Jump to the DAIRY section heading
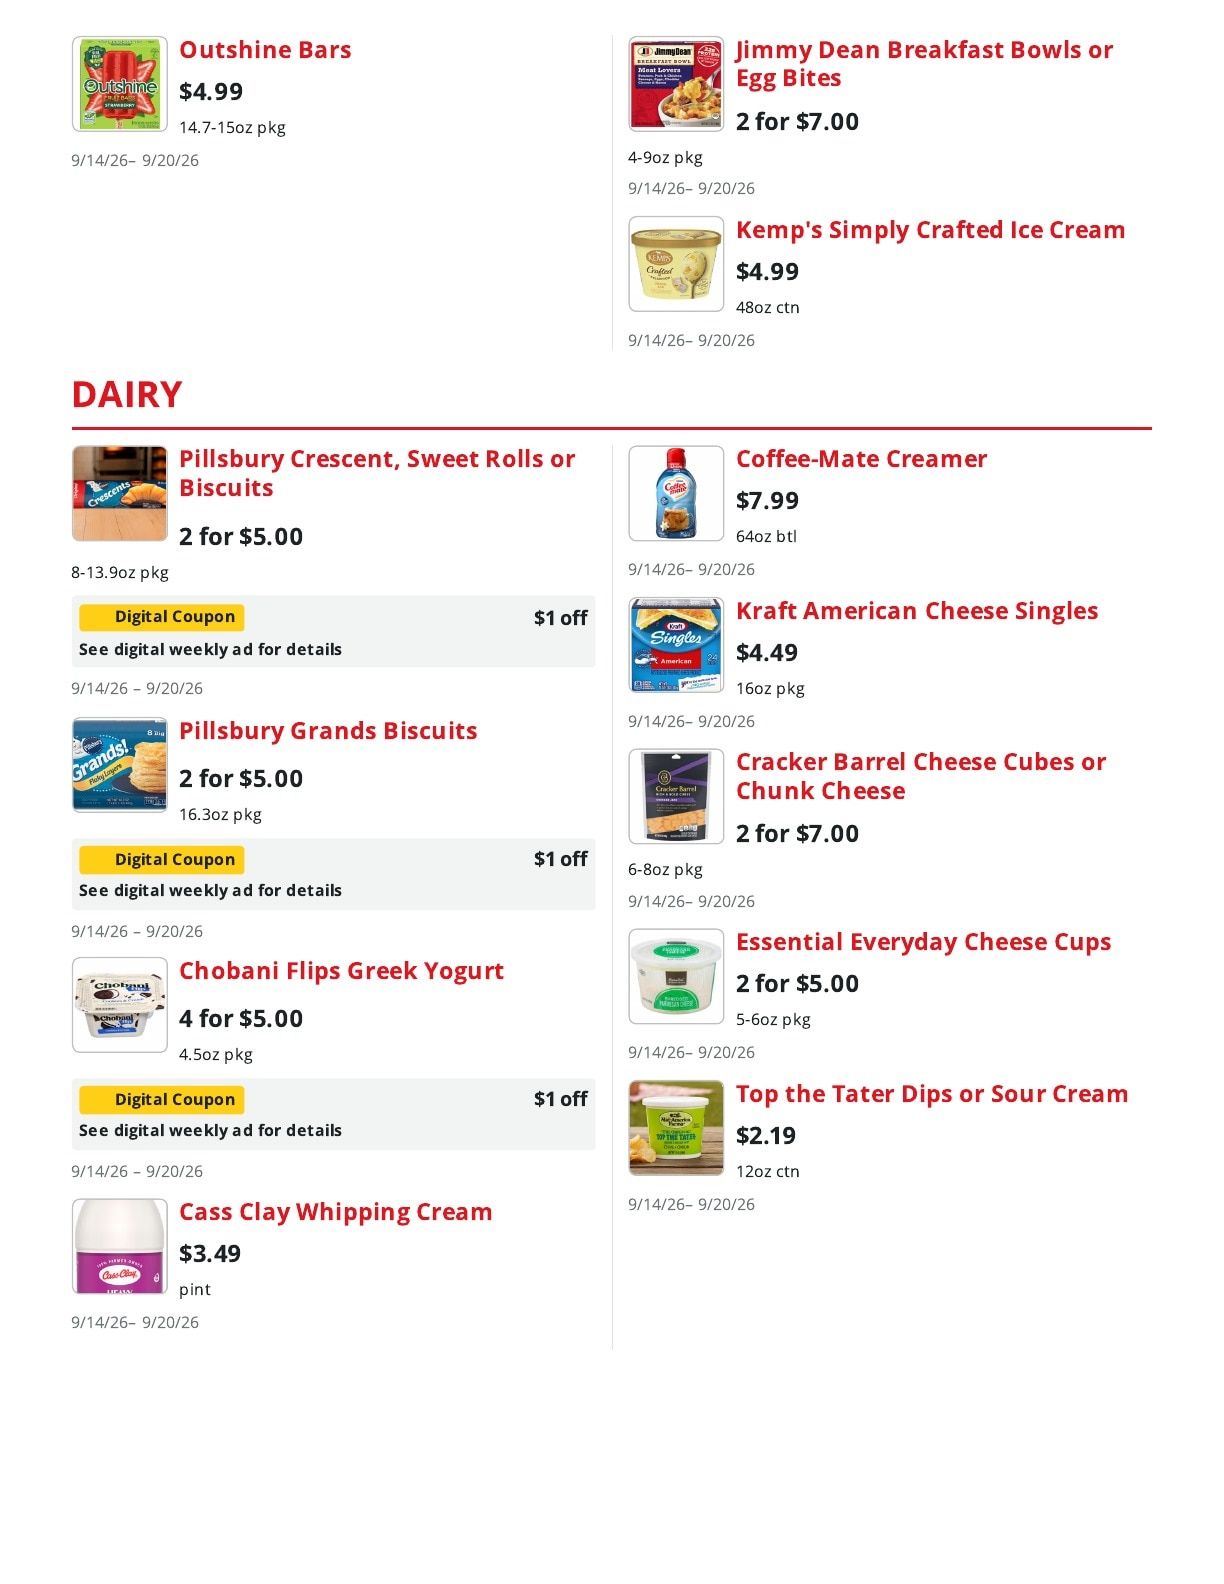The image size is (1224, 1584). tap(127, 394)
